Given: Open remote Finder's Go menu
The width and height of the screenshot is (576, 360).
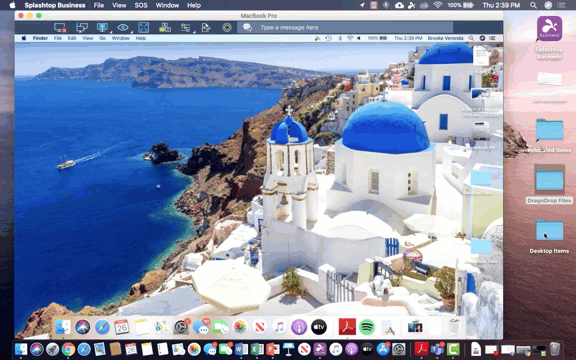Looking at the screenshot, I should tap(102, 38).
